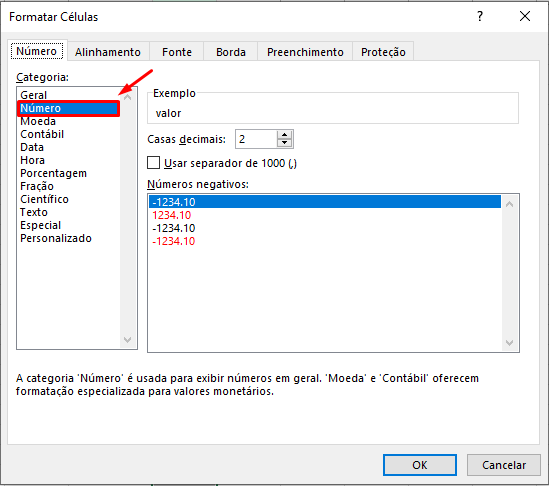Click category list scroll down arrow
The height and width of the screenshot is (486, 549).
point(128,339)
